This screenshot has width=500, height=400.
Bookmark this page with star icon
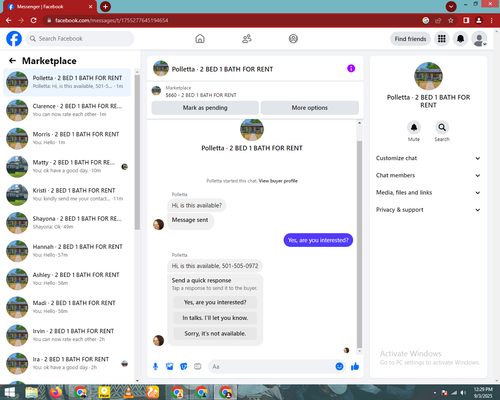coord(451,20)
